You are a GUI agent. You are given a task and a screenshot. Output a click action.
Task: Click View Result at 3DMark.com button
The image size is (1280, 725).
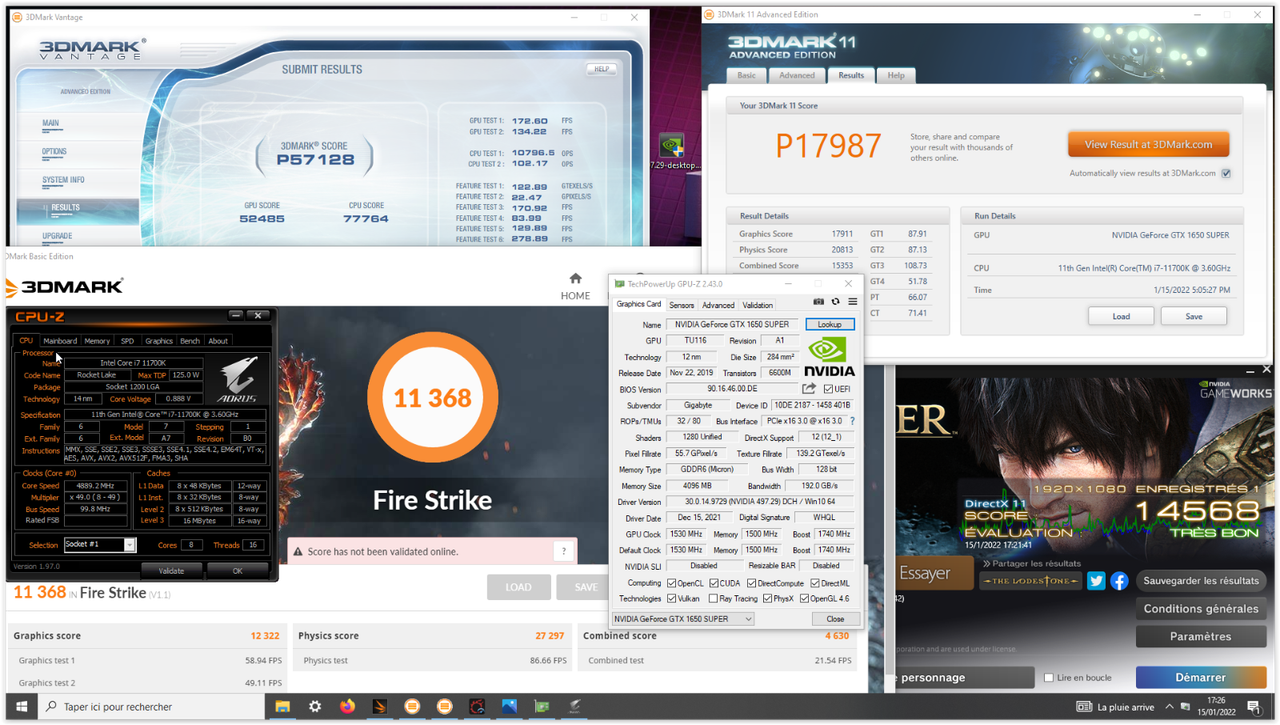click(1148, 144)
